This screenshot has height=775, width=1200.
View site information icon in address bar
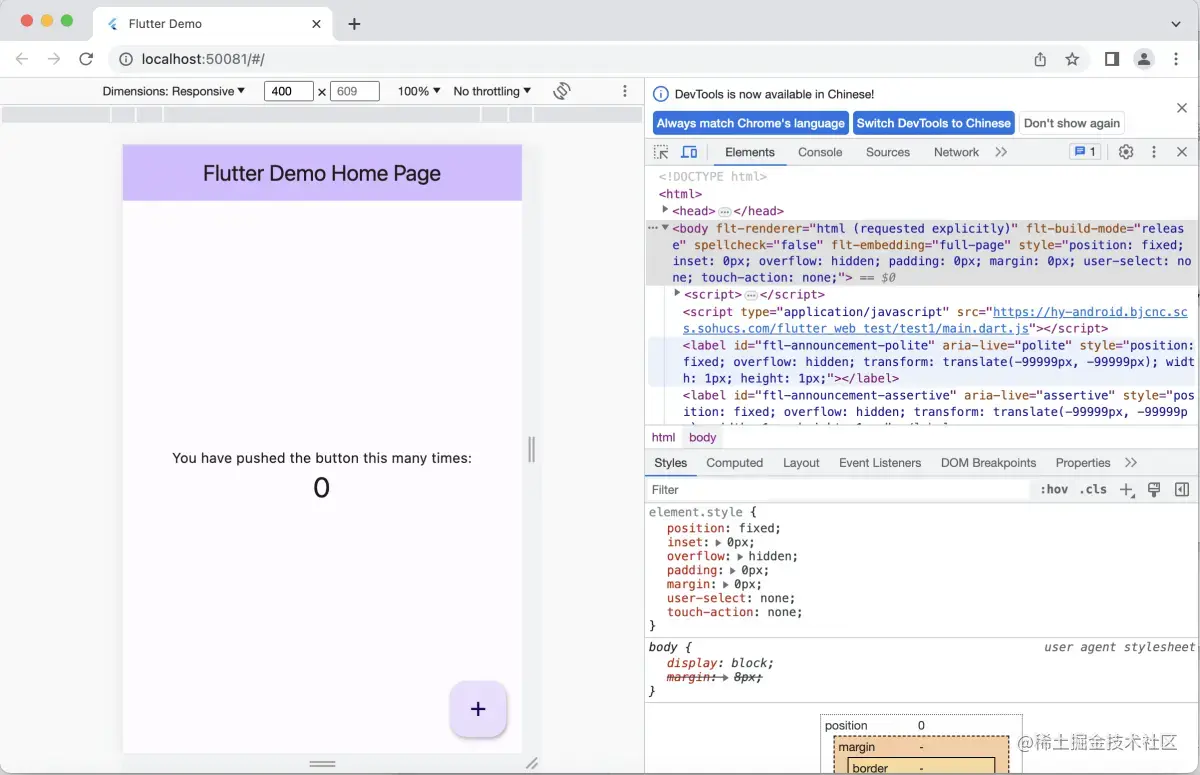click(126, 59)
